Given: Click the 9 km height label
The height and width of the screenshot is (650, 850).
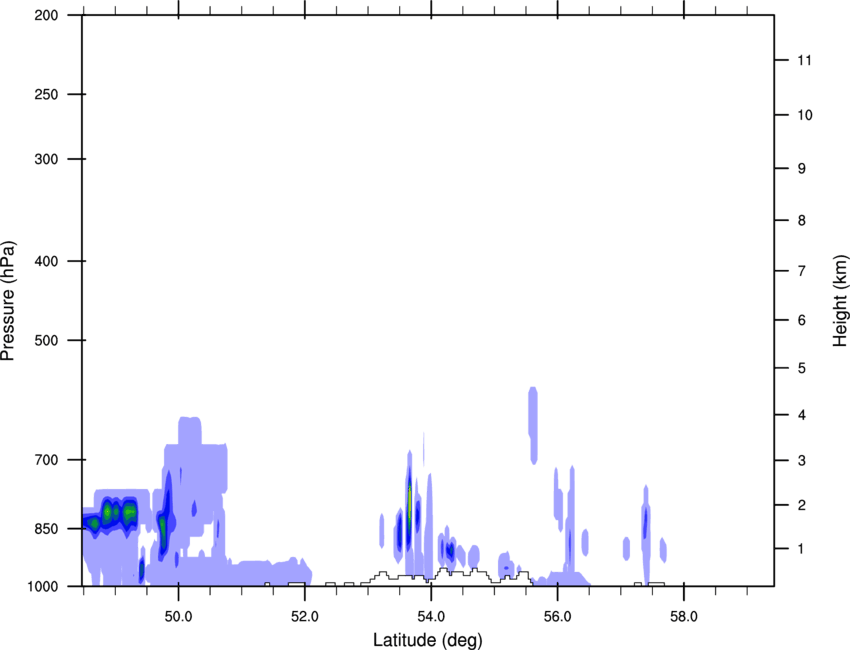Looking at the screenshot, I should pos(802,169).
